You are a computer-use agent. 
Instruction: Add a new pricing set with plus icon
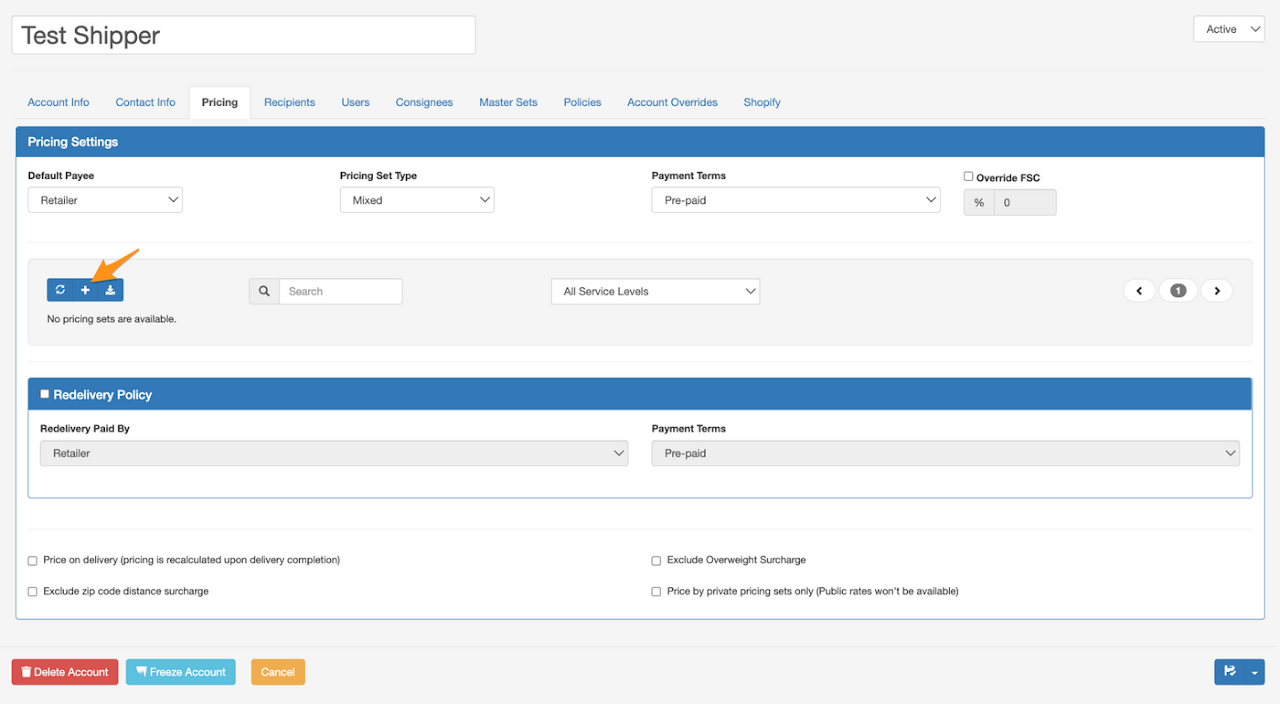click(85, 290)
